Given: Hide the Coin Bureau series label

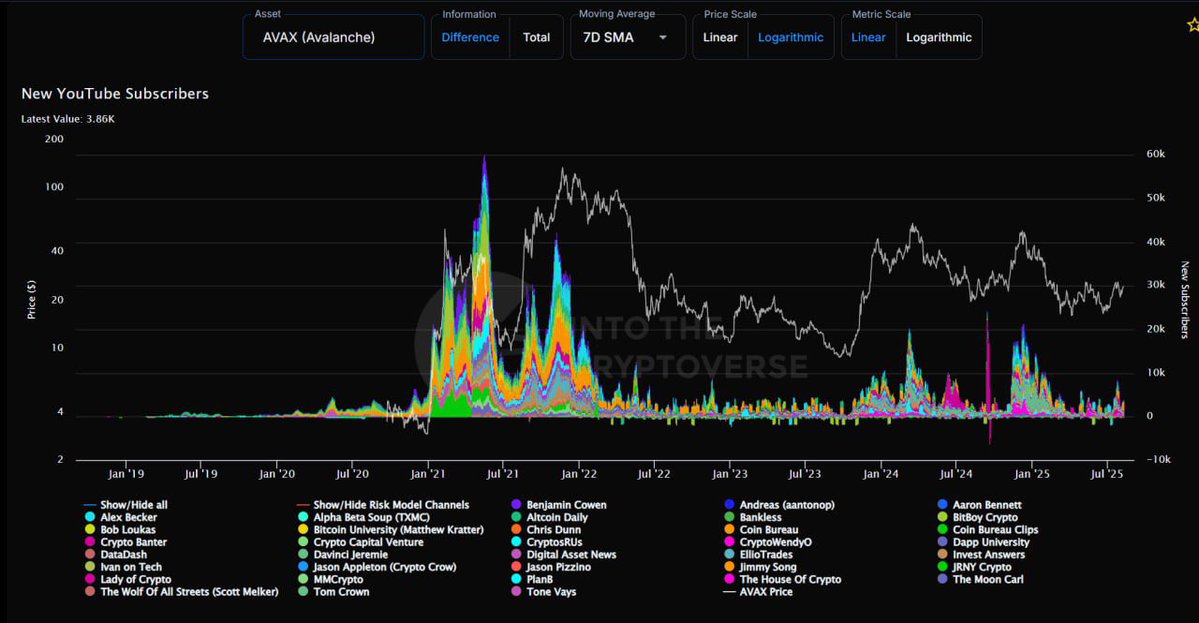Looking at the screenshot, I should coord(768,530).
